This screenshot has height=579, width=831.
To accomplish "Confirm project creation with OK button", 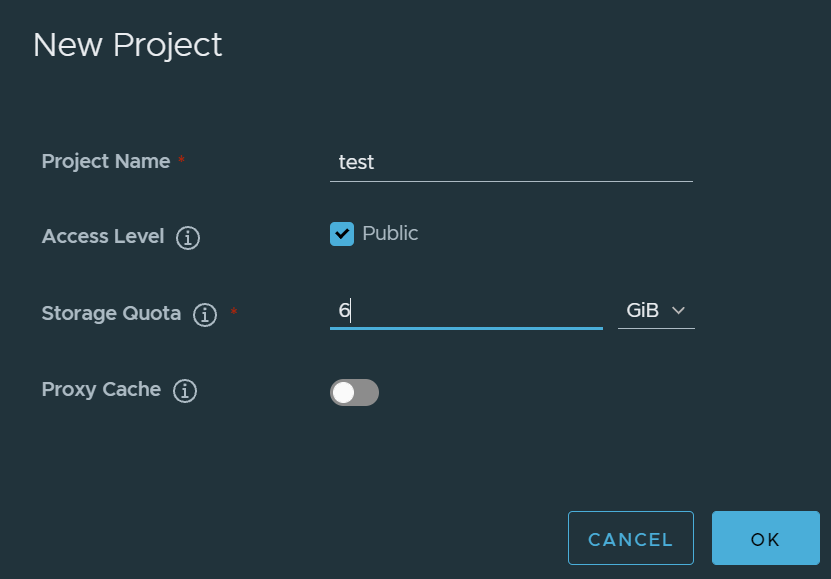I will 765,539.
